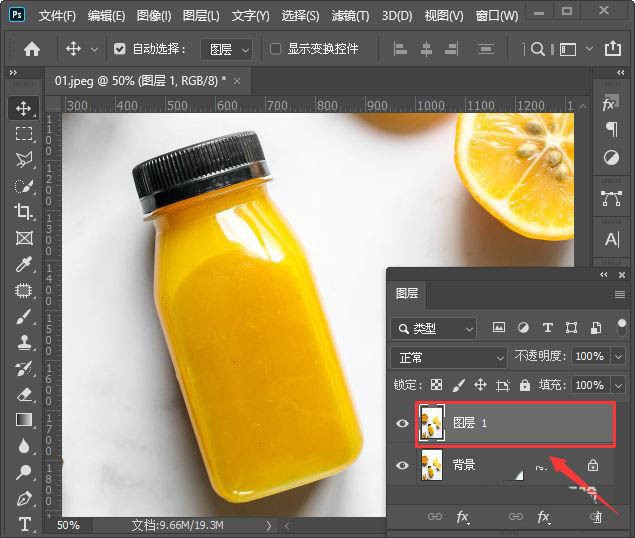Screen dimensions: 635x538
Task: Align right edges in options bar
Action: pos(451,49)
